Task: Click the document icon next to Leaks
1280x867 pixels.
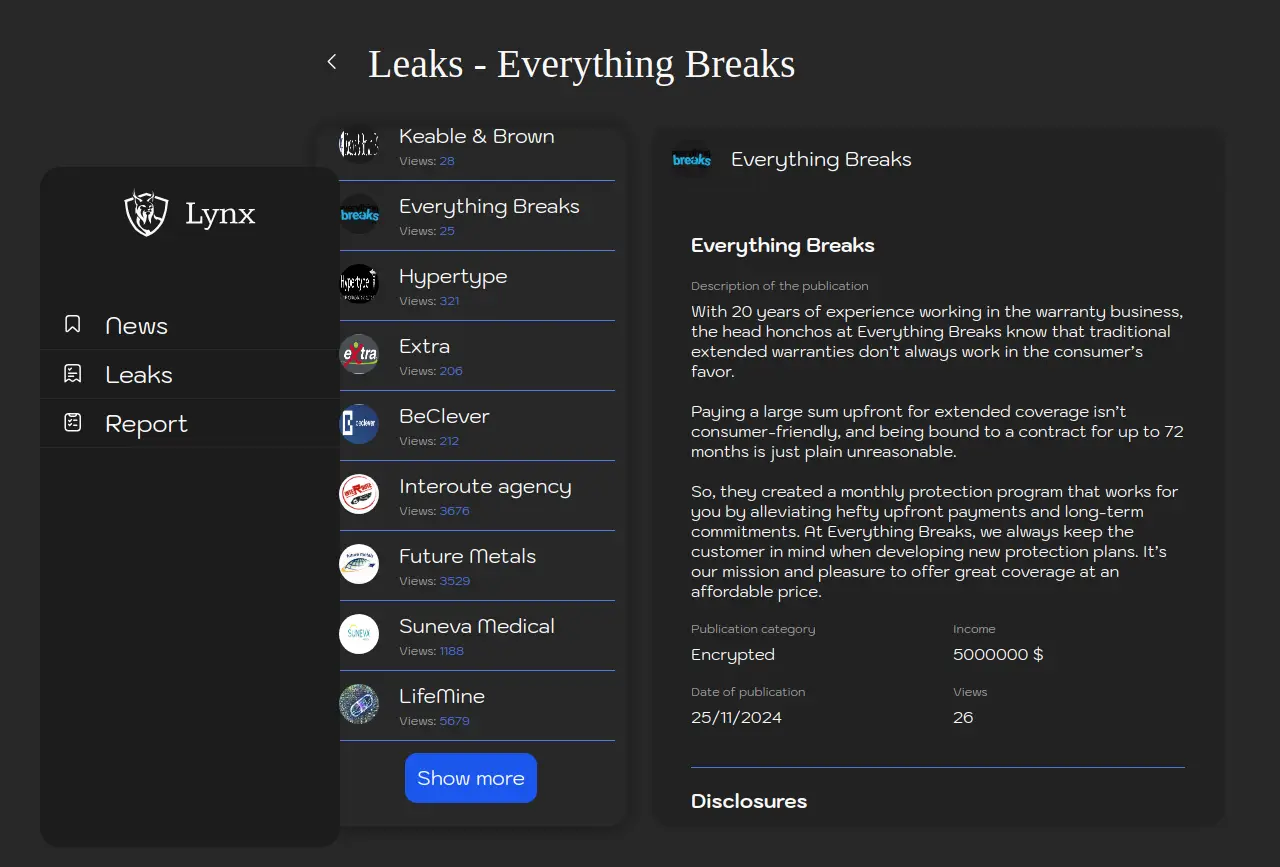Action: (x=72, y=373)
